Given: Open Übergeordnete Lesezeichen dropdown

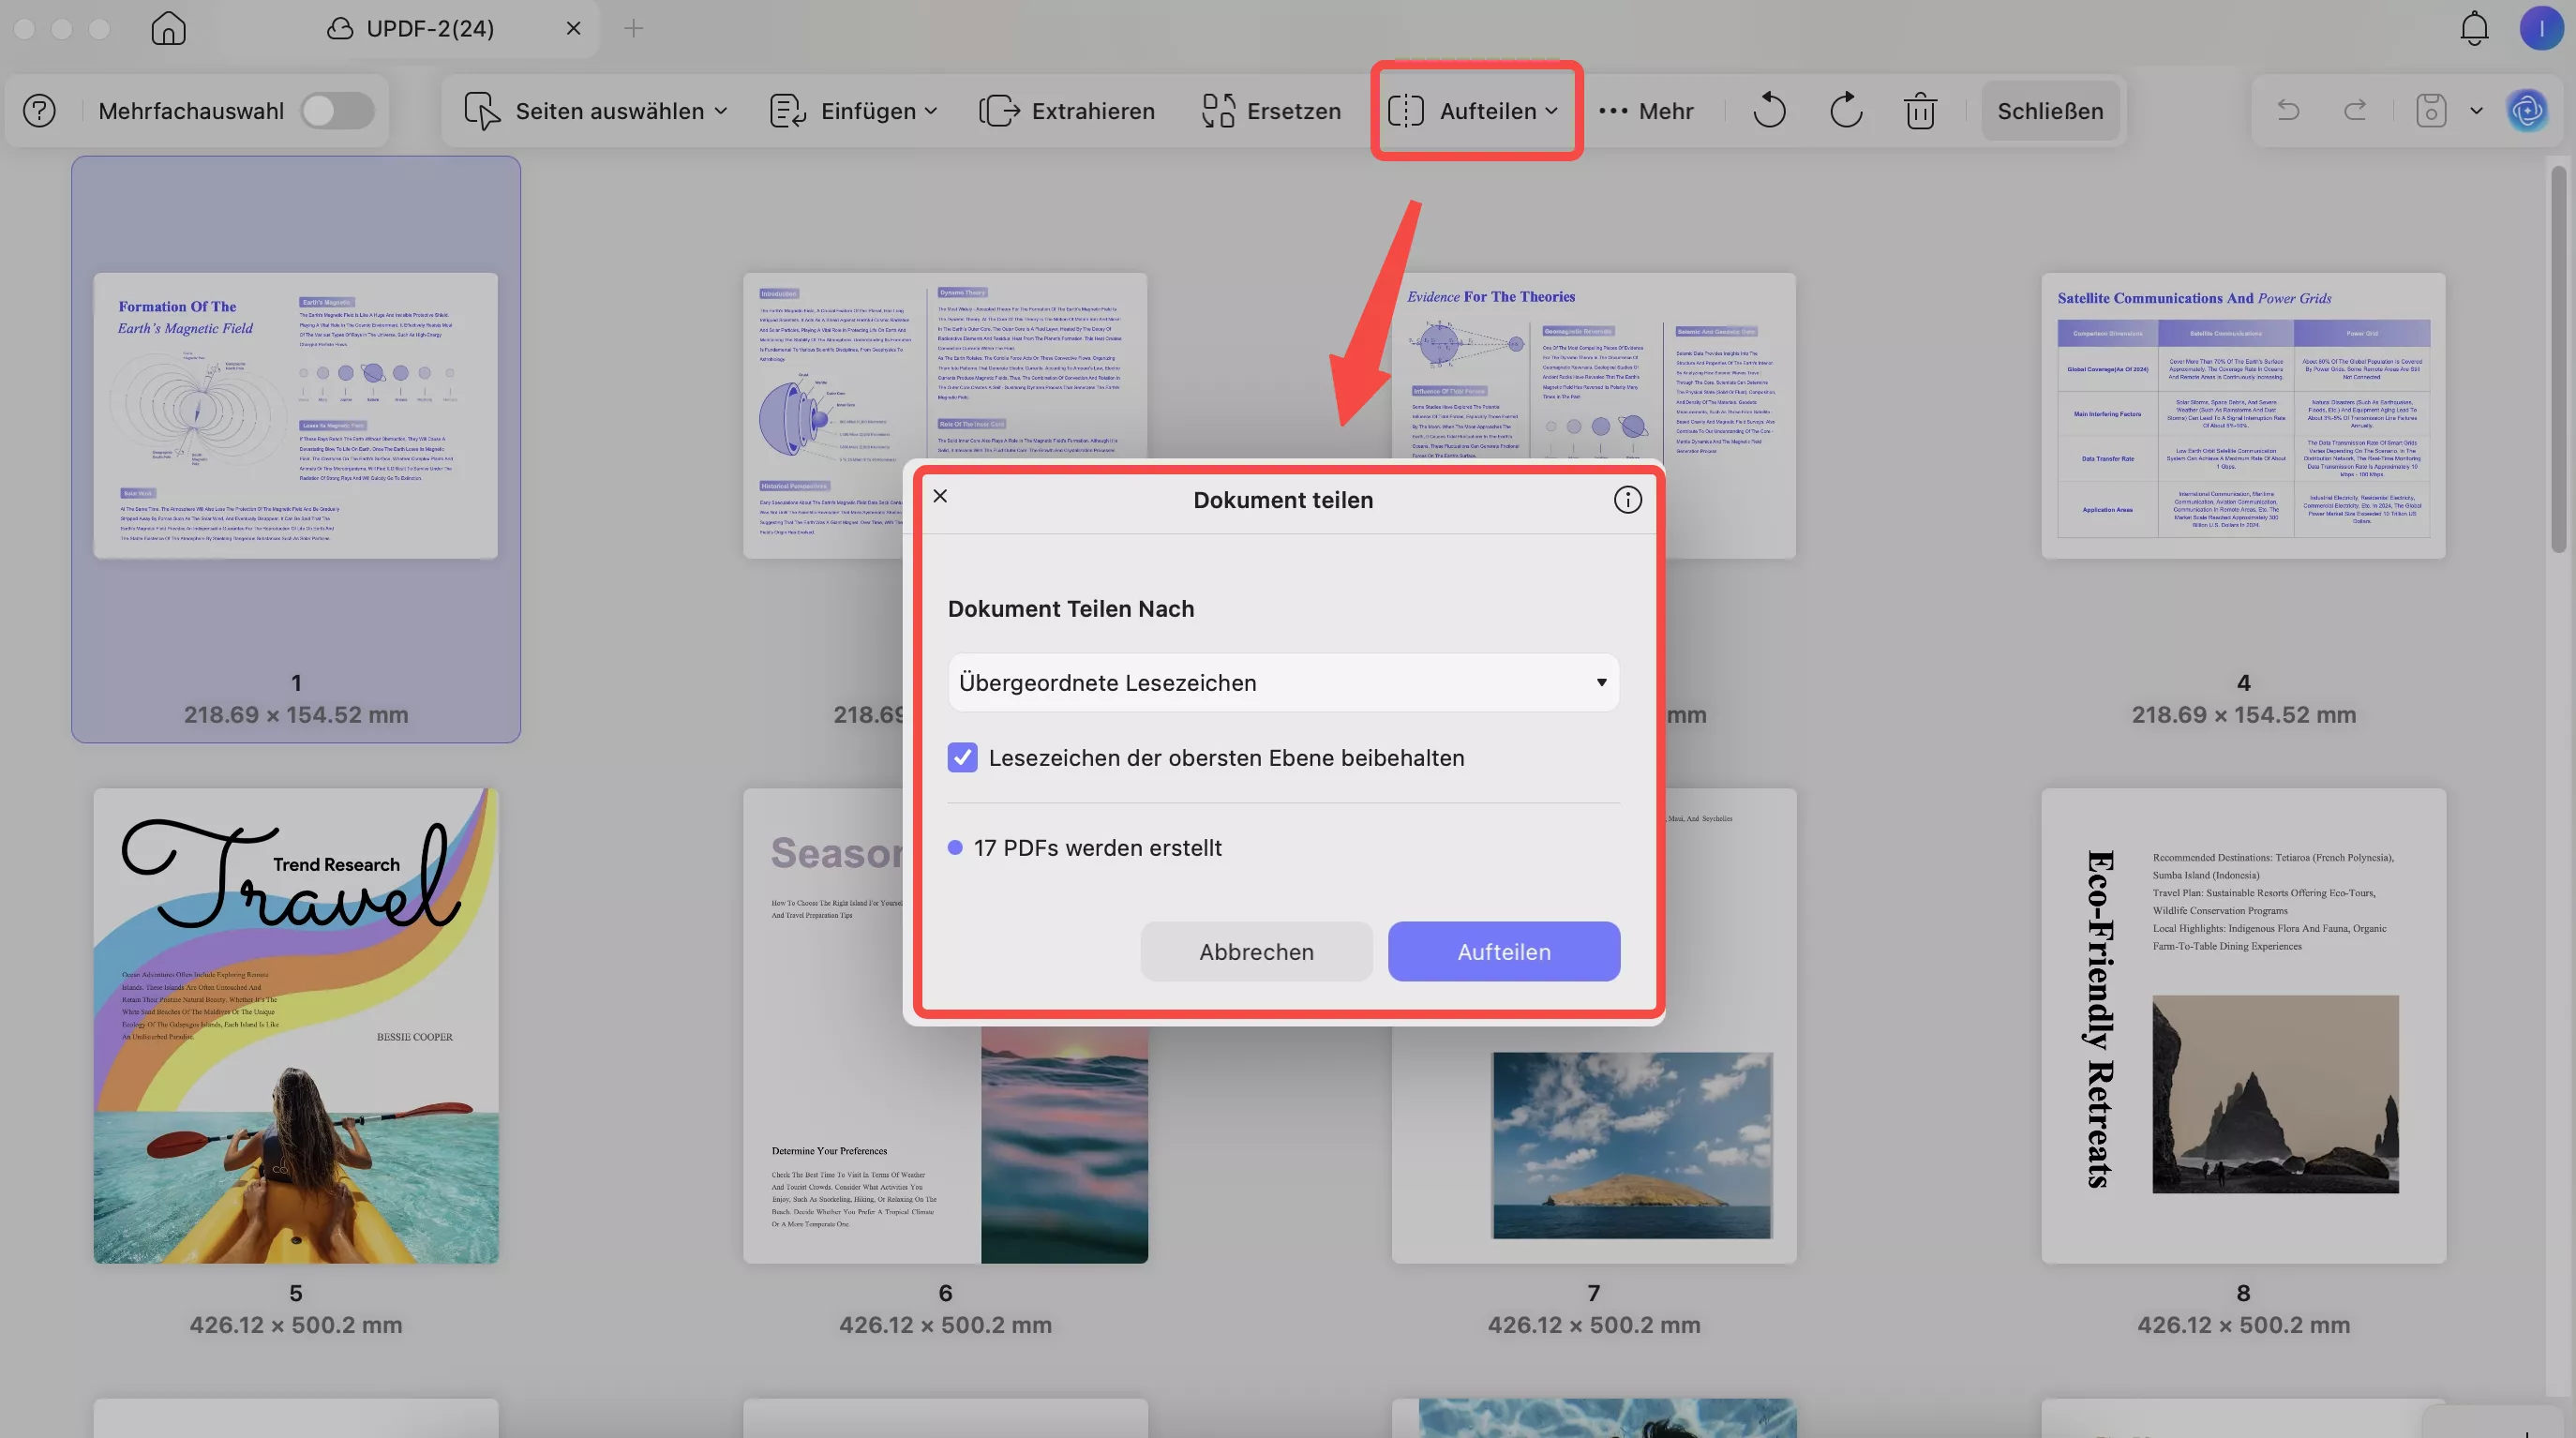Looking at the screenshot, I should point(1283,683).
